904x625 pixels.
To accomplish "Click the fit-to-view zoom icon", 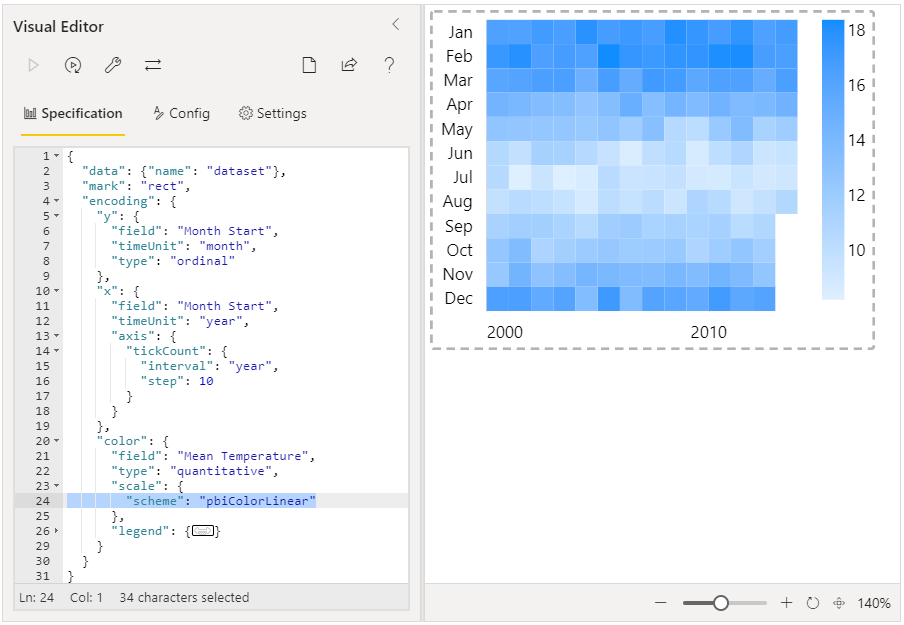I will tap(839, 603).
